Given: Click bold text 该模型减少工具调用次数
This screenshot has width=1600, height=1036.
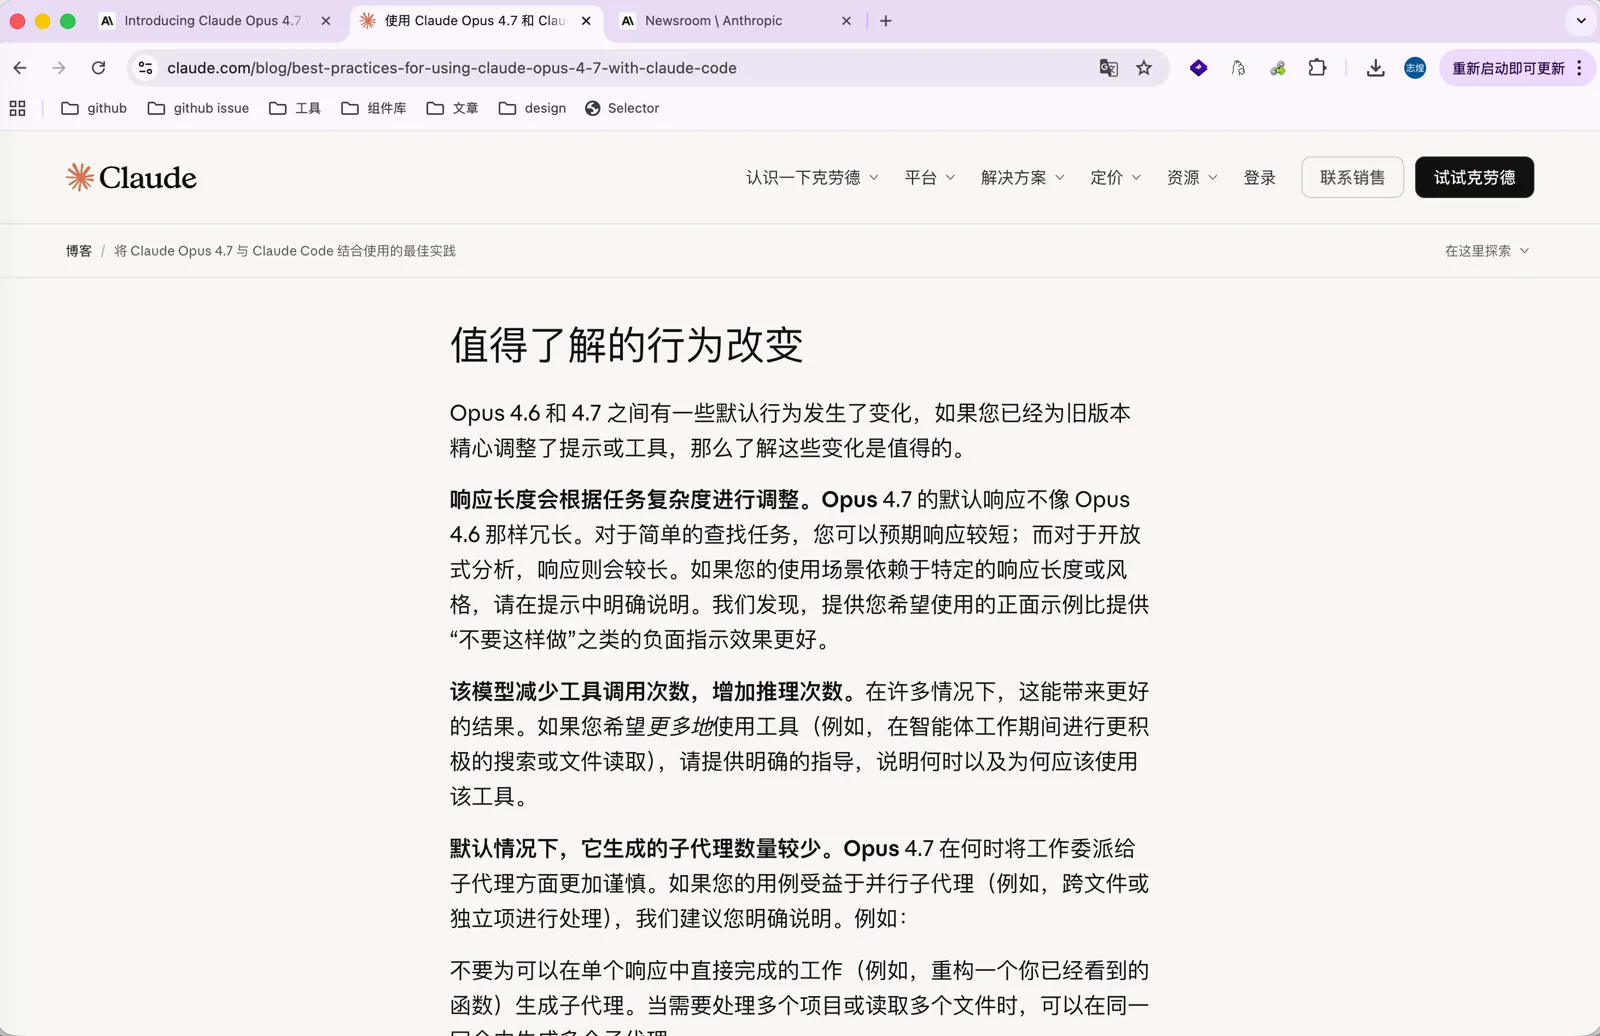Looking at the screenshot, I should click(x=570, y=692).
